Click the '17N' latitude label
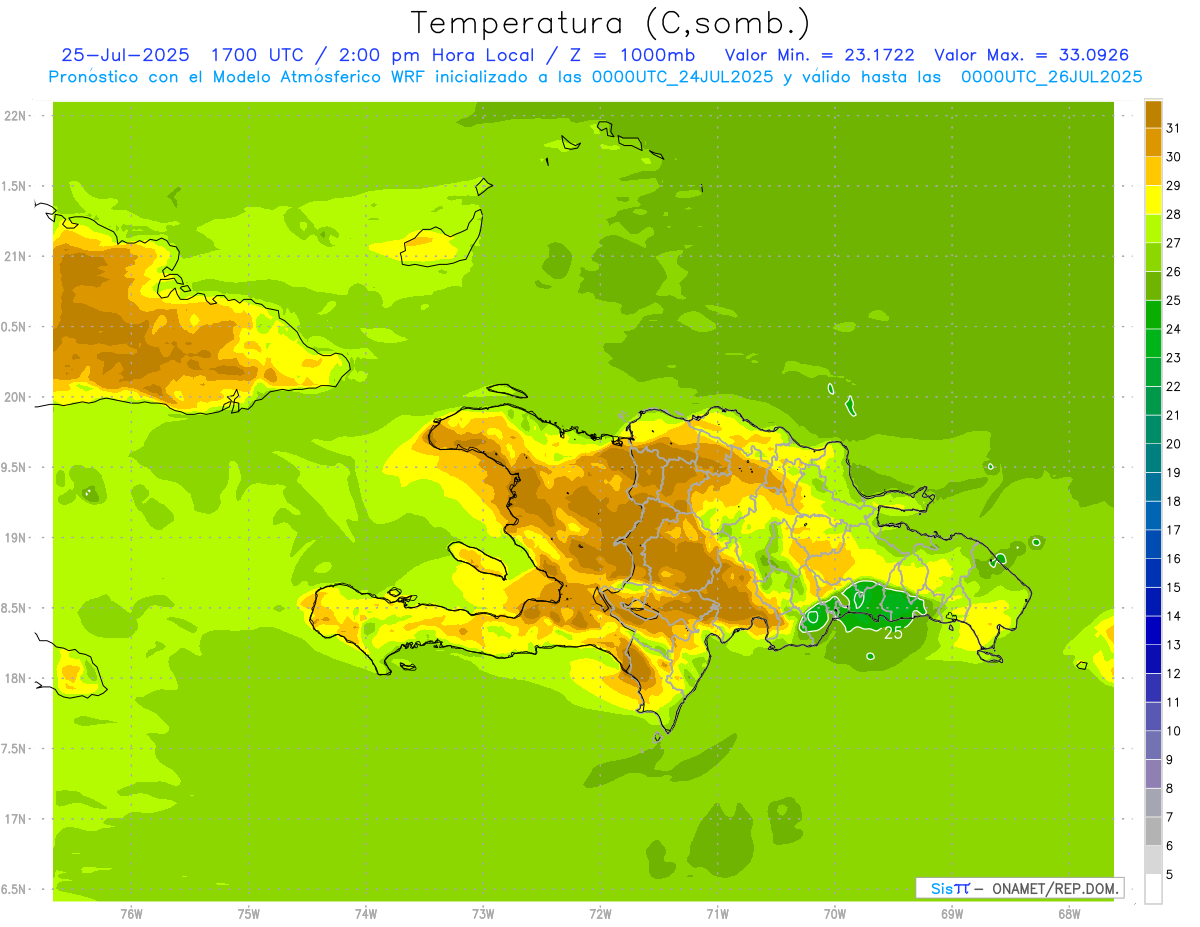 [17, 819]
